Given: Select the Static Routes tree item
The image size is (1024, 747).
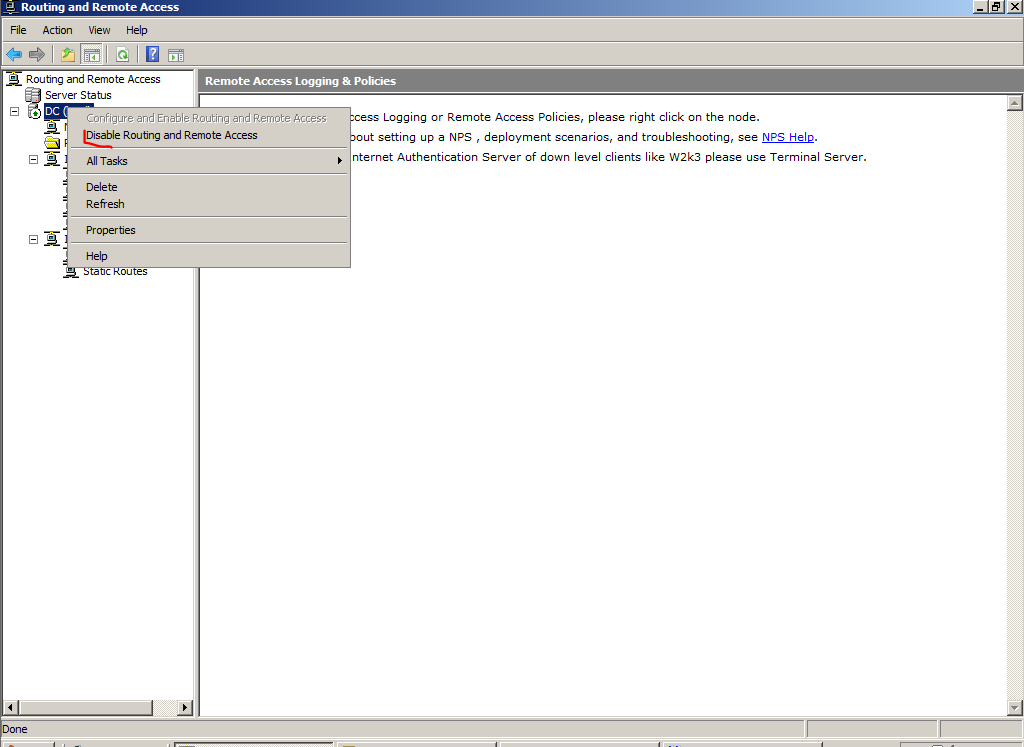Looking at the screenshot, I should tap(115, 272).
